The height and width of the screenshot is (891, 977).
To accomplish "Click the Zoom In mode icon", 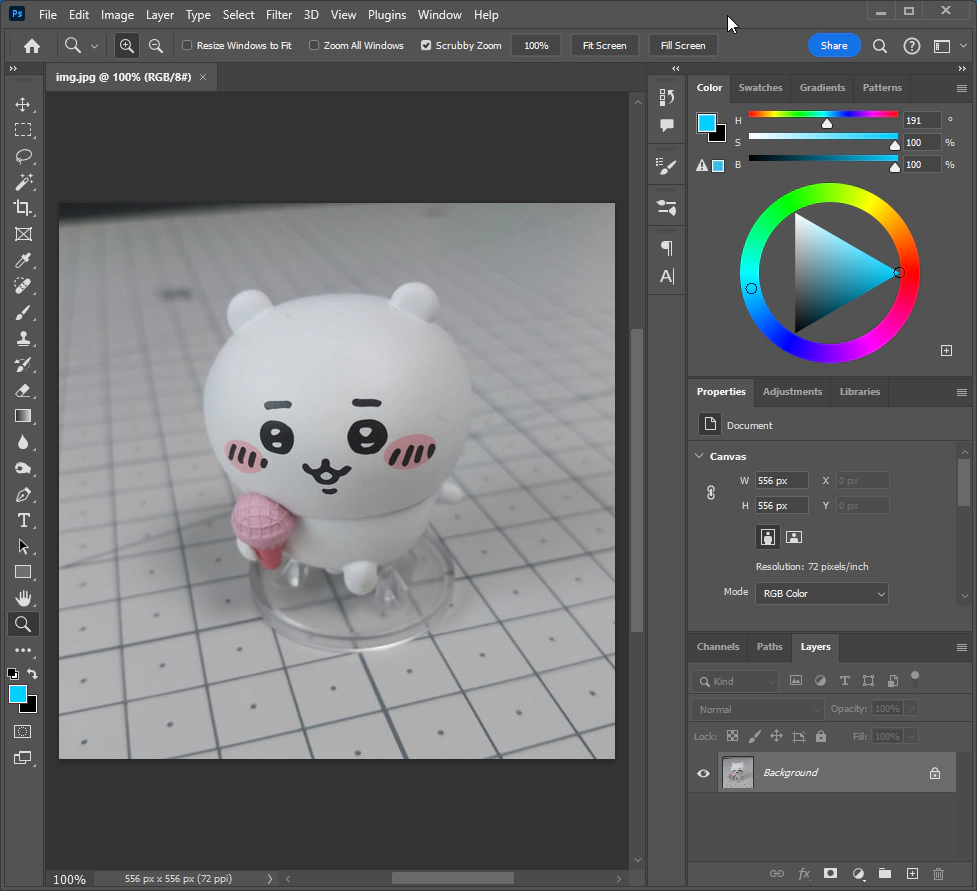I will (x=126, y=45).
